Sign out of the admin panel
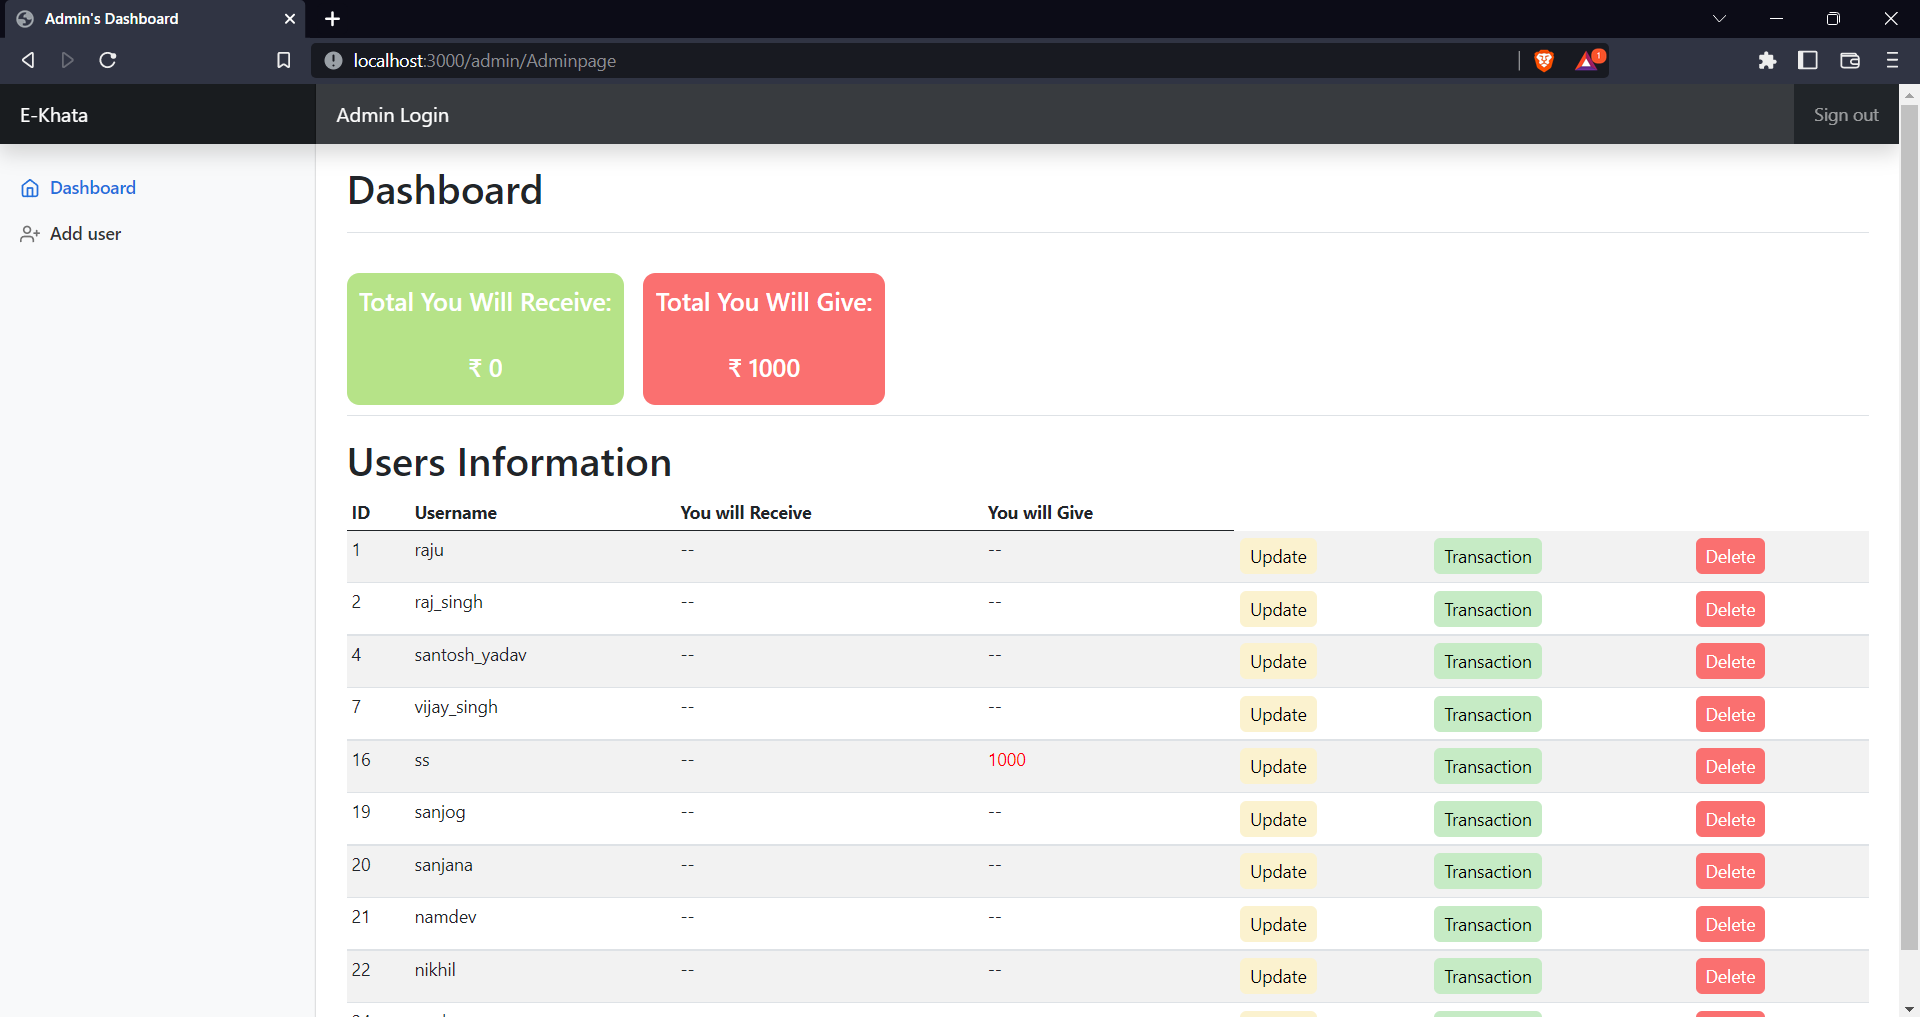The image size is (1920, 1017). coord(1845,114)
